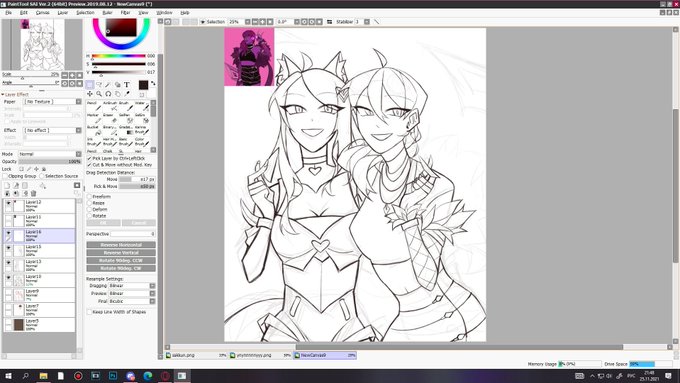
Task: Select the lasso selection tool
Action: (x=99, y=85)
